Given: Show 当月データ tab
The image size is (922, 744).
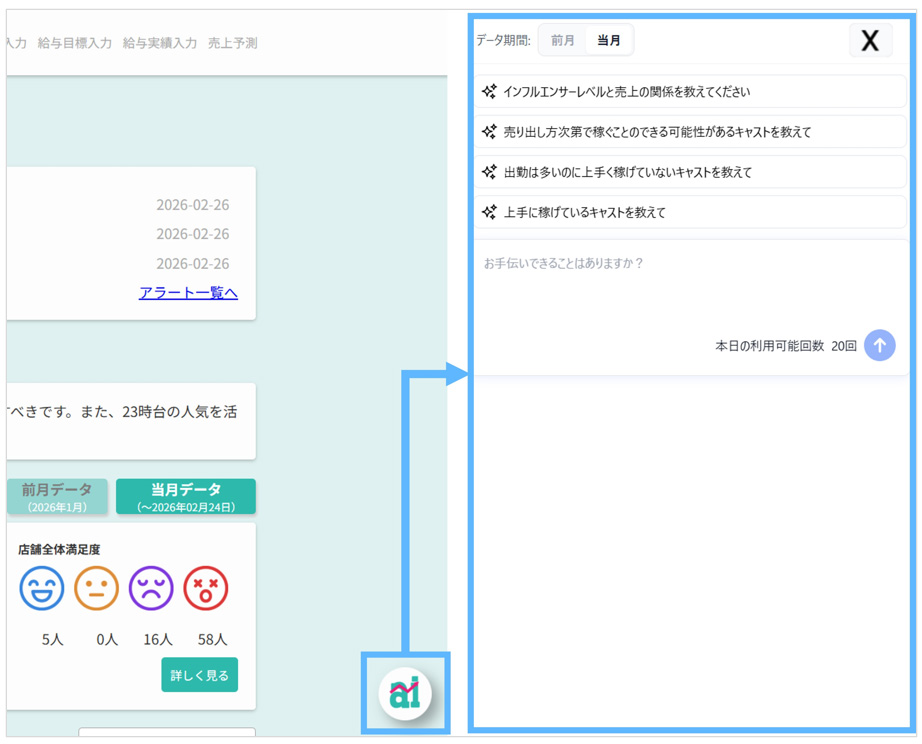Looking at the screenshot, I should (186, 496).
